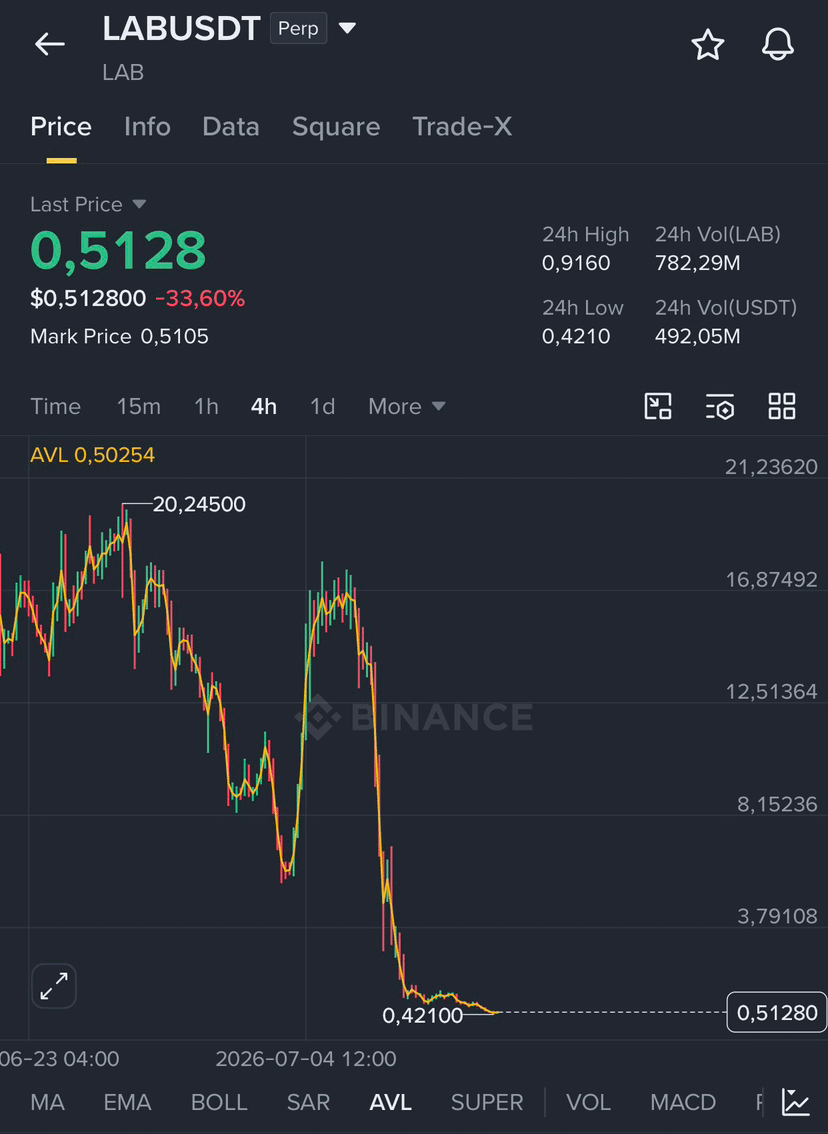Tap the 0,42100 chart low marker
Image resolution: width=828 pixels, height=1134 pixels.
(x=422, y=1015)
